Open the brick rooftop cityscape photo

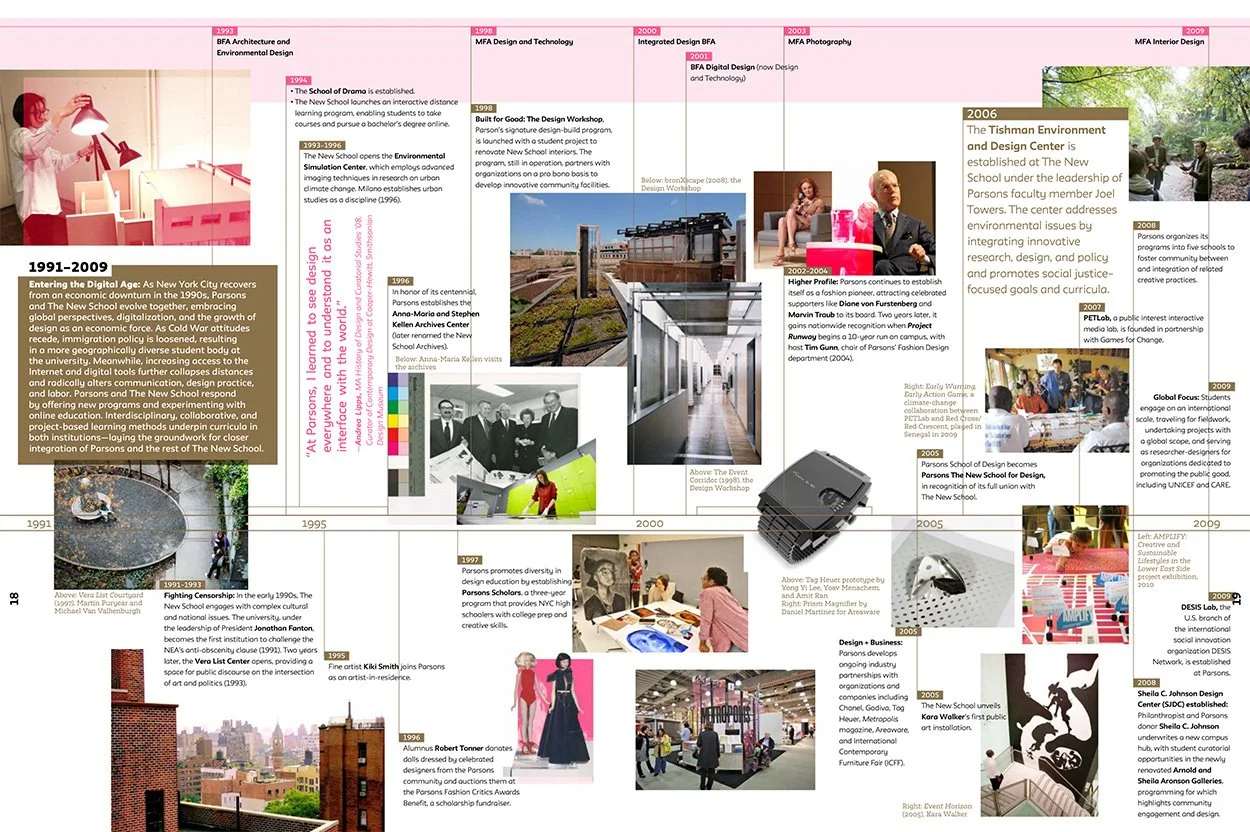tap(247, 741)
